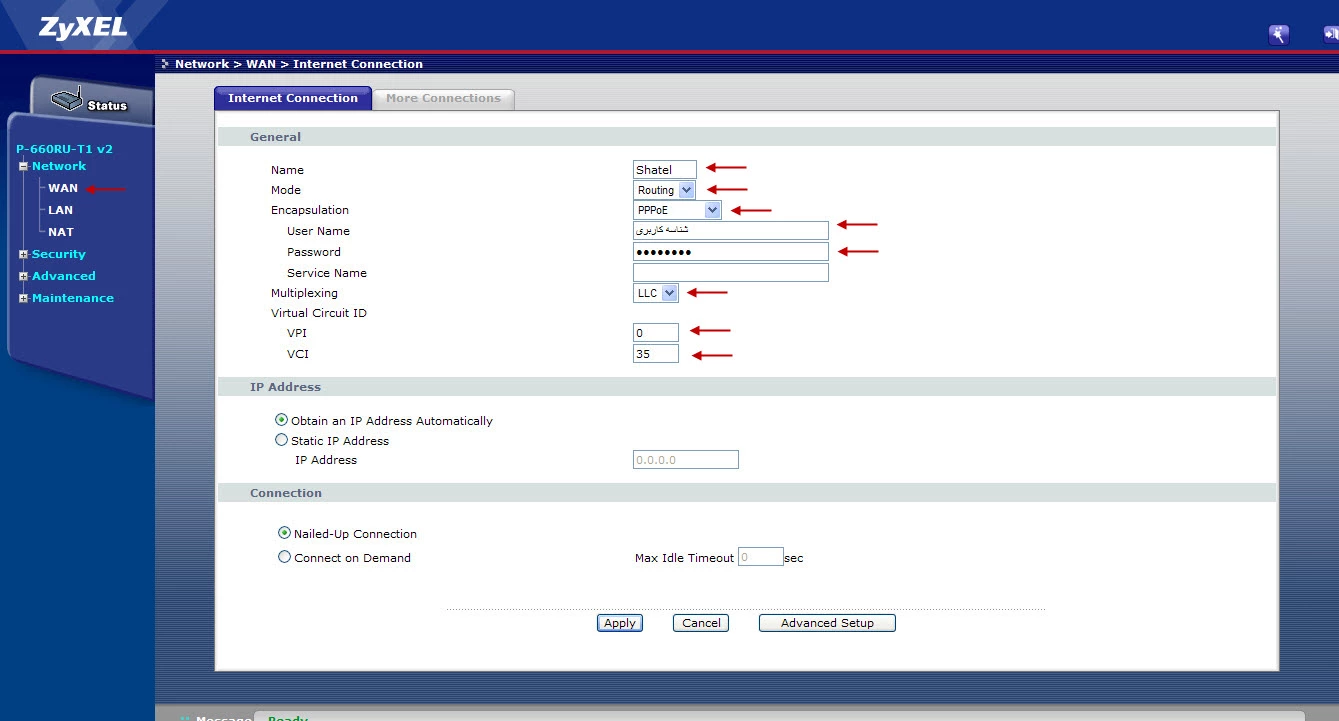Image resolution: width=1339 pixels, height=721 pixels.
Task: Click the Virtual Circuit ID label
Action: 319,313
